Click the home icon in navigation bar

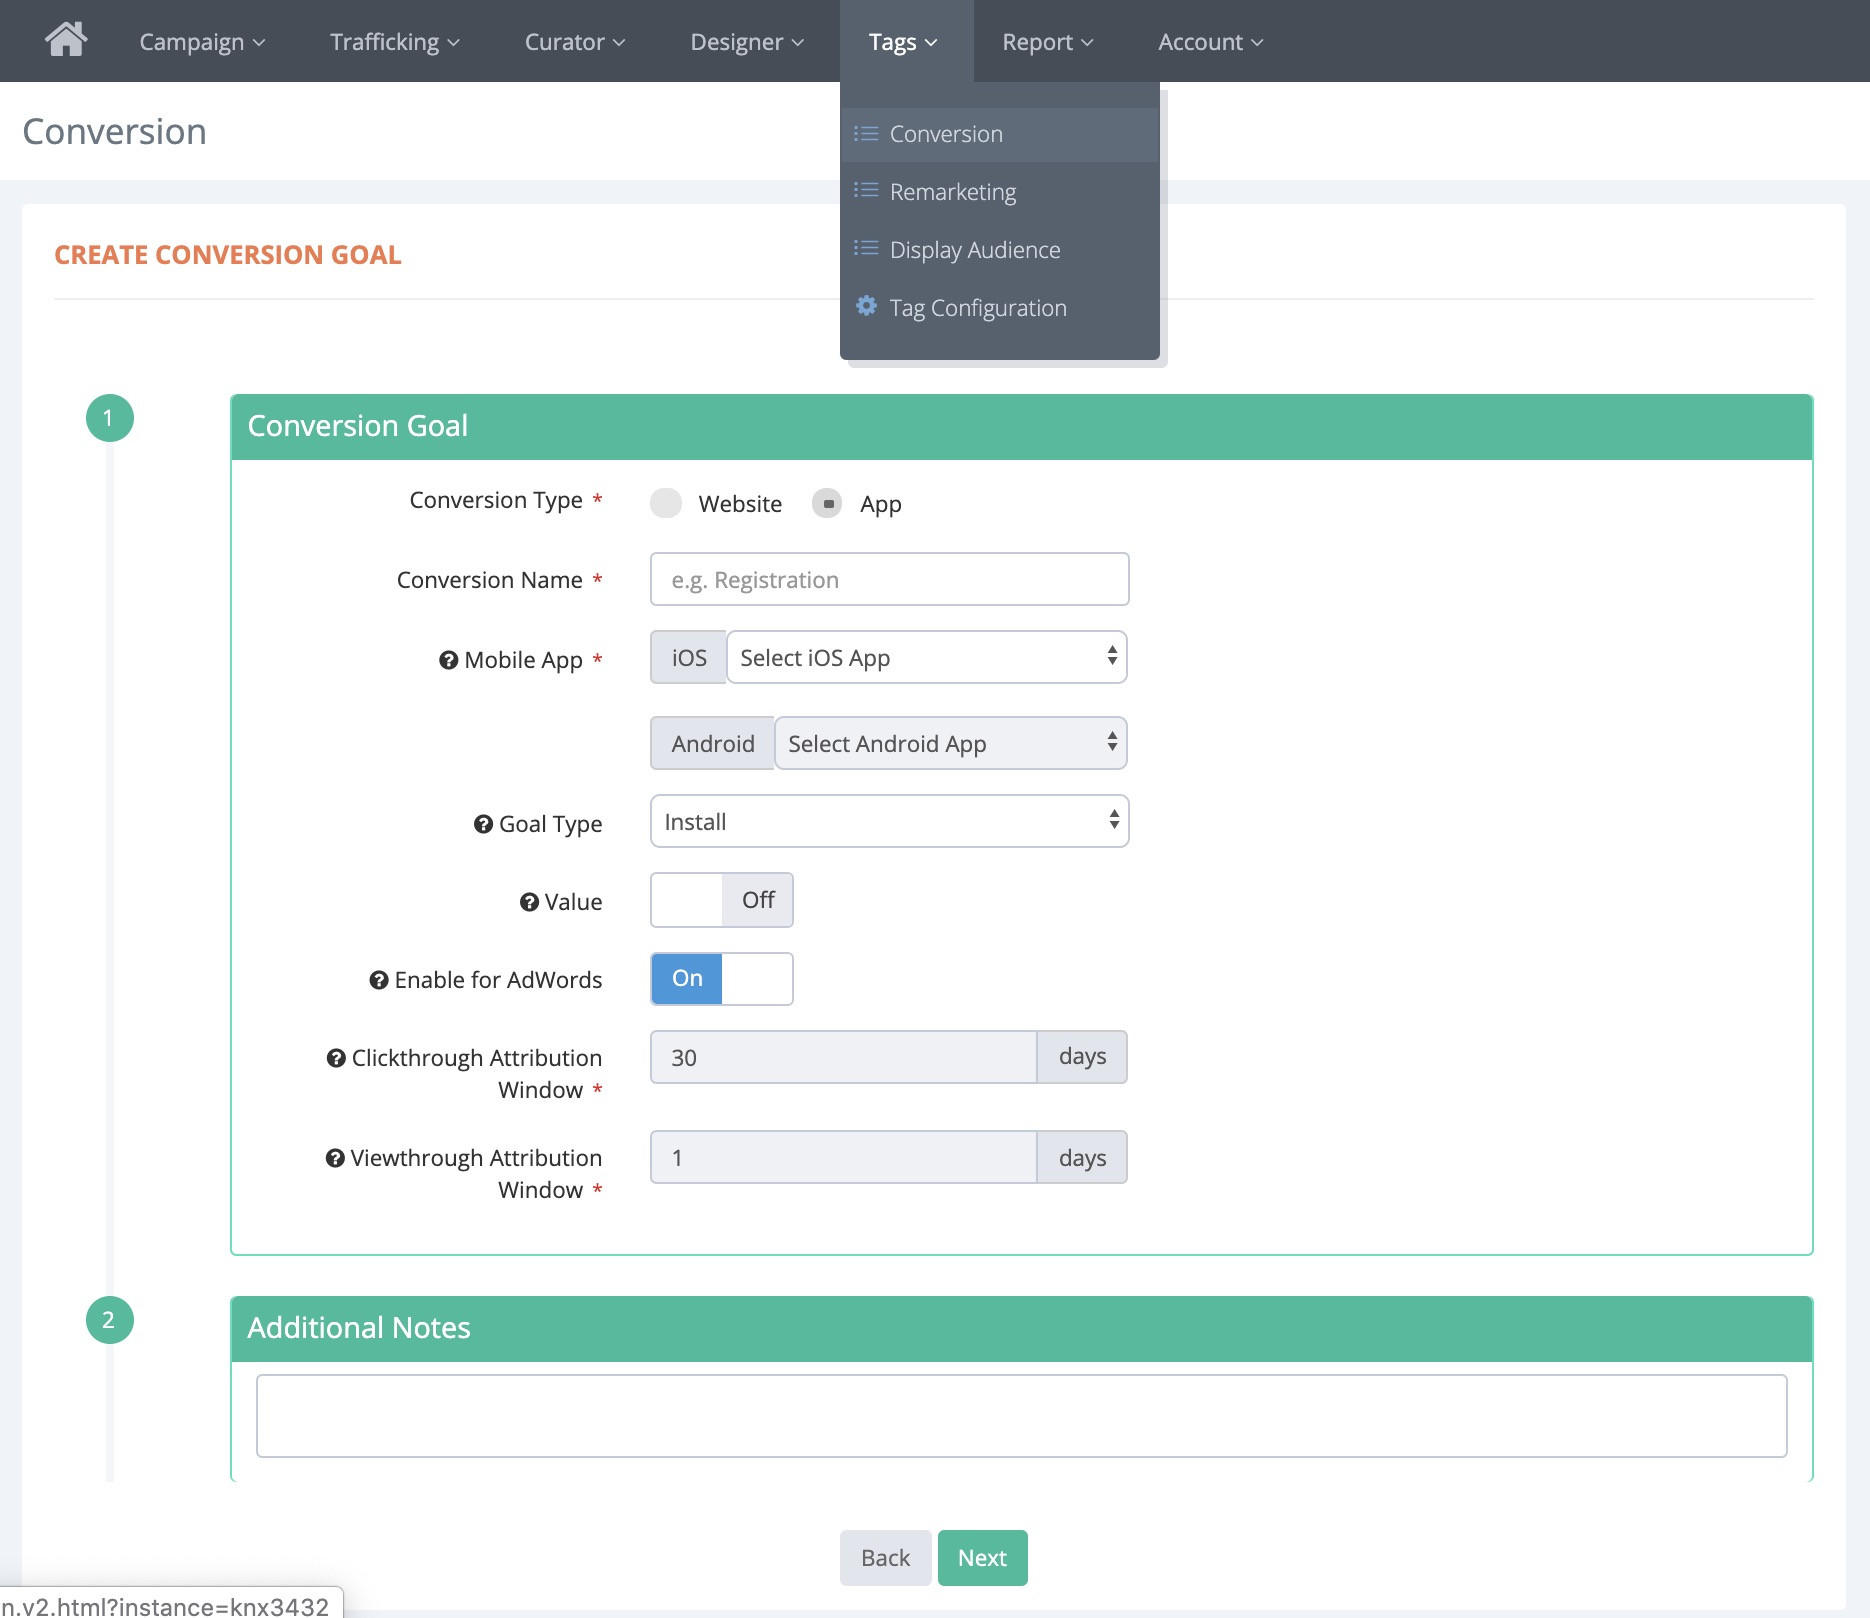(x=66, y=40)
